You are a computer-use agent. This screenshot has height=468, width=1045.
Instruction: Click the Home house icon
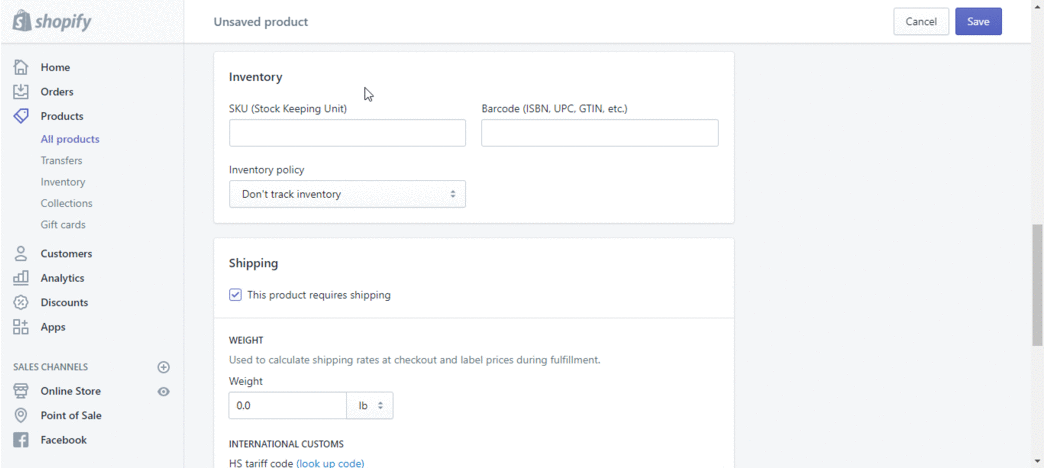pos(21,67)
